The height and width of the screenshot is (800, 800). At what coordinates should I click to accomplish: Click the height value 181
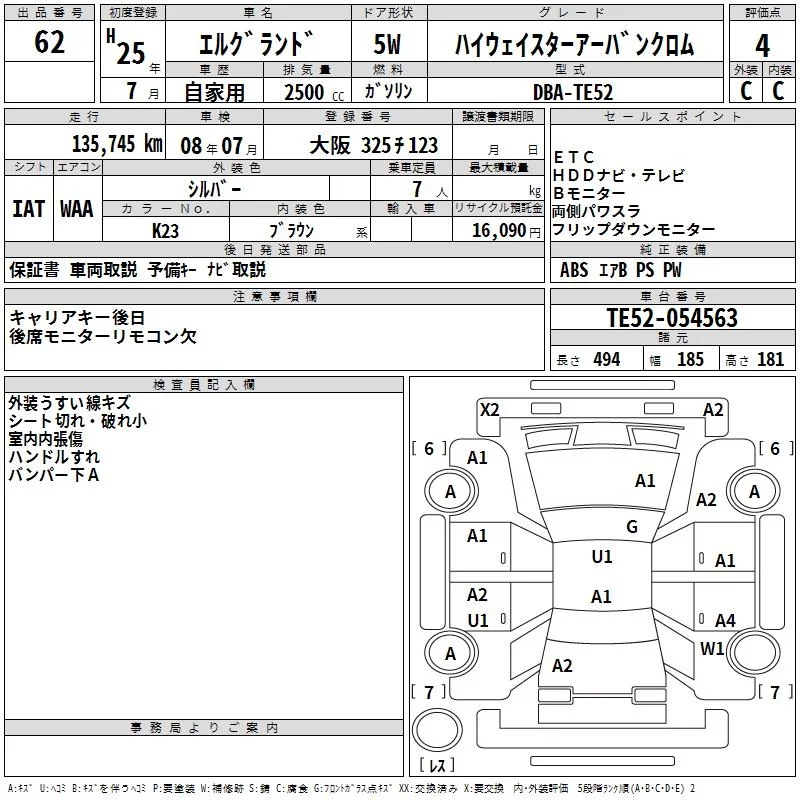coord(770,360)
